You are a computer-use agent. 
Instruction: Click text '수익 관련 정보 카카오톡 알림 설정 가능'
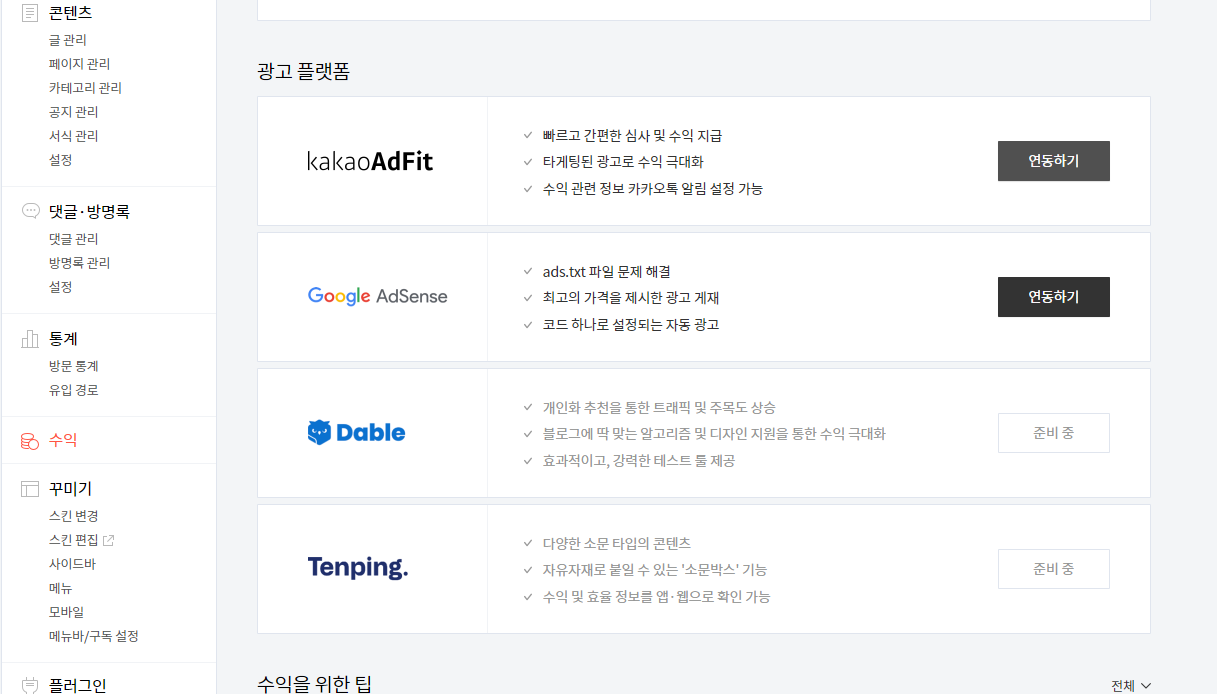point(653,188)
